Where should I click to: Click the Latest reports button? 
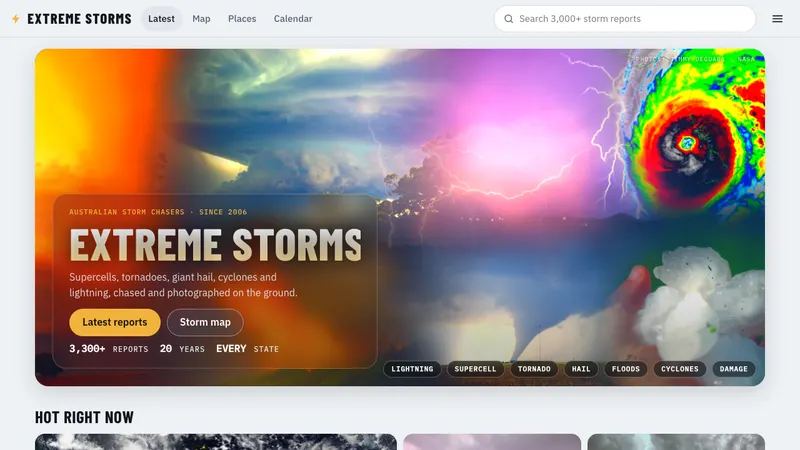tap(115, 322)
